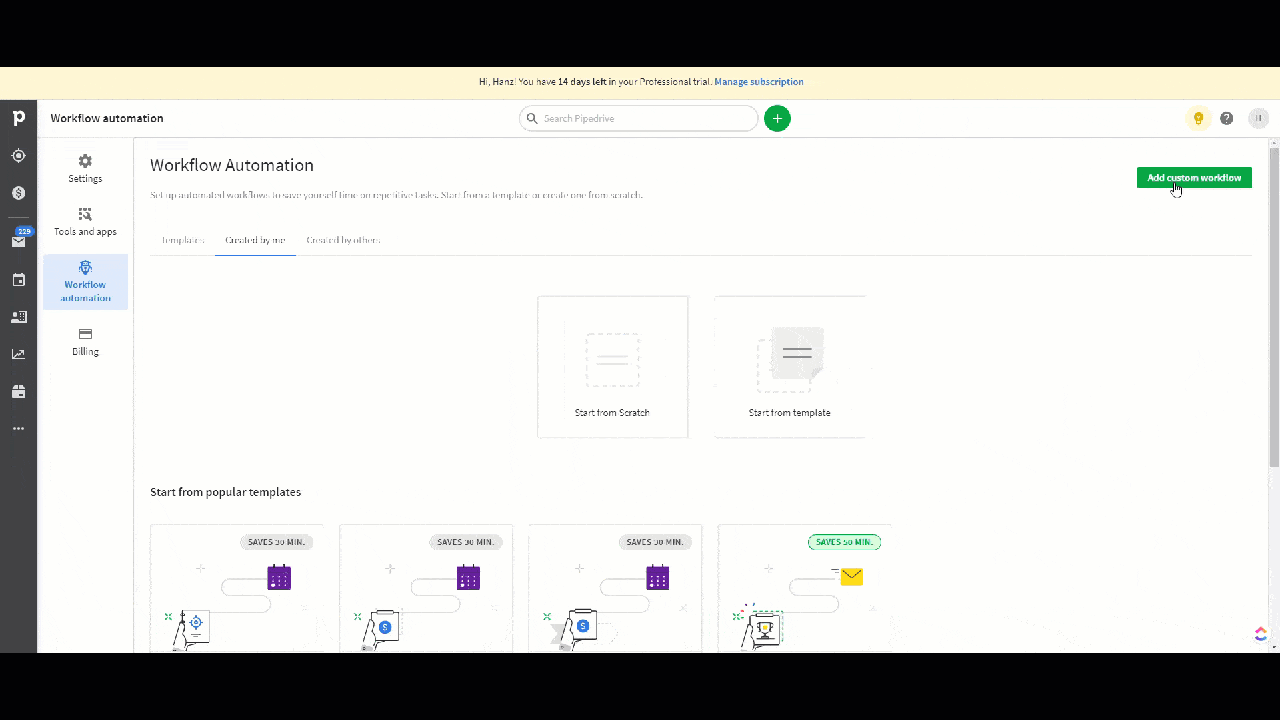
Task: Click Add custom workflow button
Action: tap(1194, 178)
